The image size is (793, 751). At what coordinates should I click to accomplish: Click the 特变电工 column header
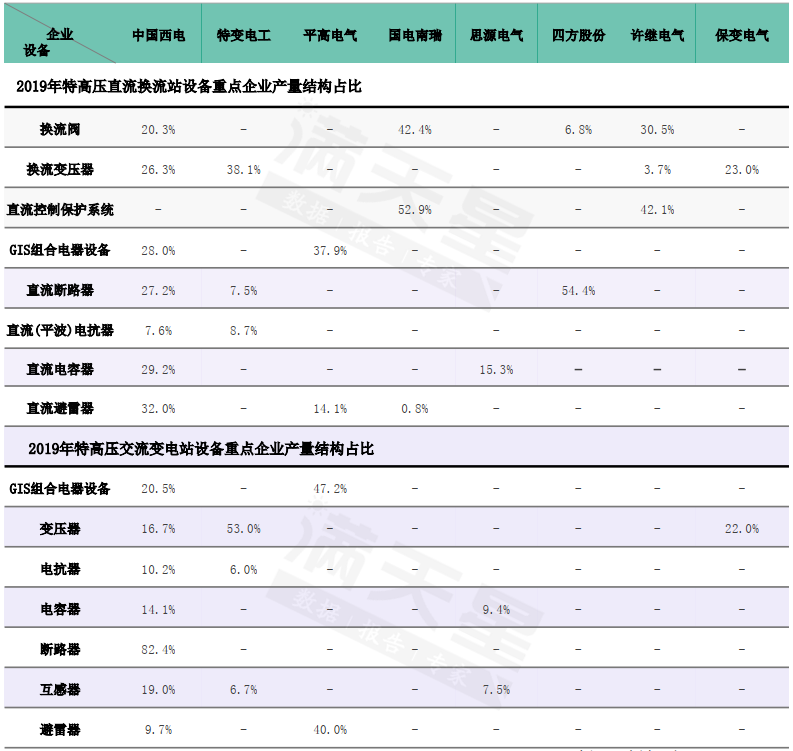[x=244, y=35]
